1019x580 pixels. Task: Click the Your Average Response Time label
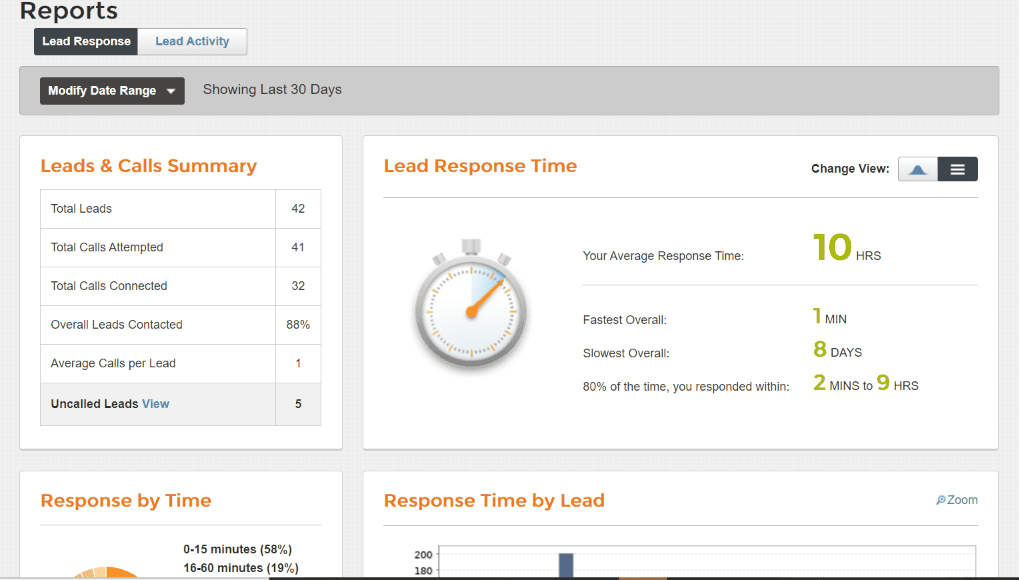[663, 256]
